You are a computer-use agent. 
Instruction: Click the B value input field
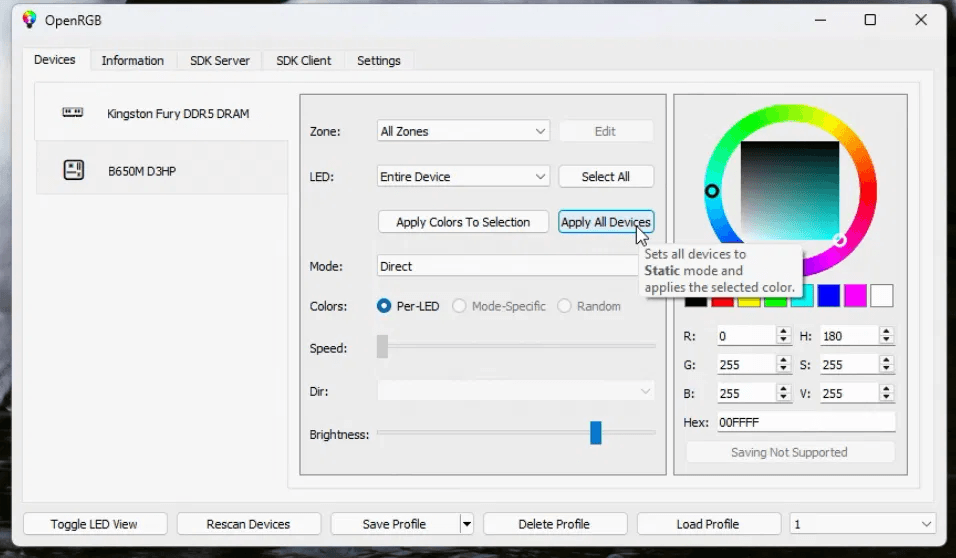(746, 393)
